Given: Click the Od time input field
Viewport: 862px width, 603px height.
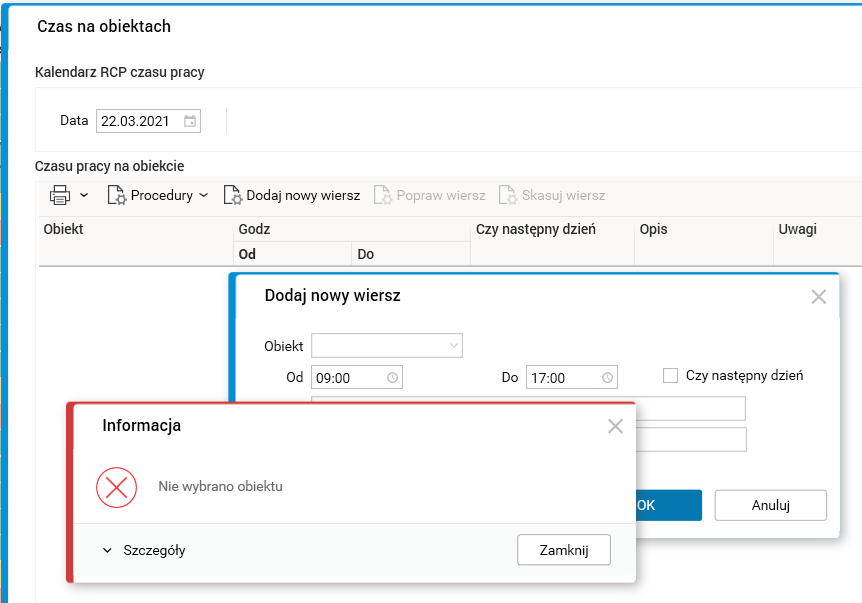Looking at the screenshot, I should [x=345, y=378].
